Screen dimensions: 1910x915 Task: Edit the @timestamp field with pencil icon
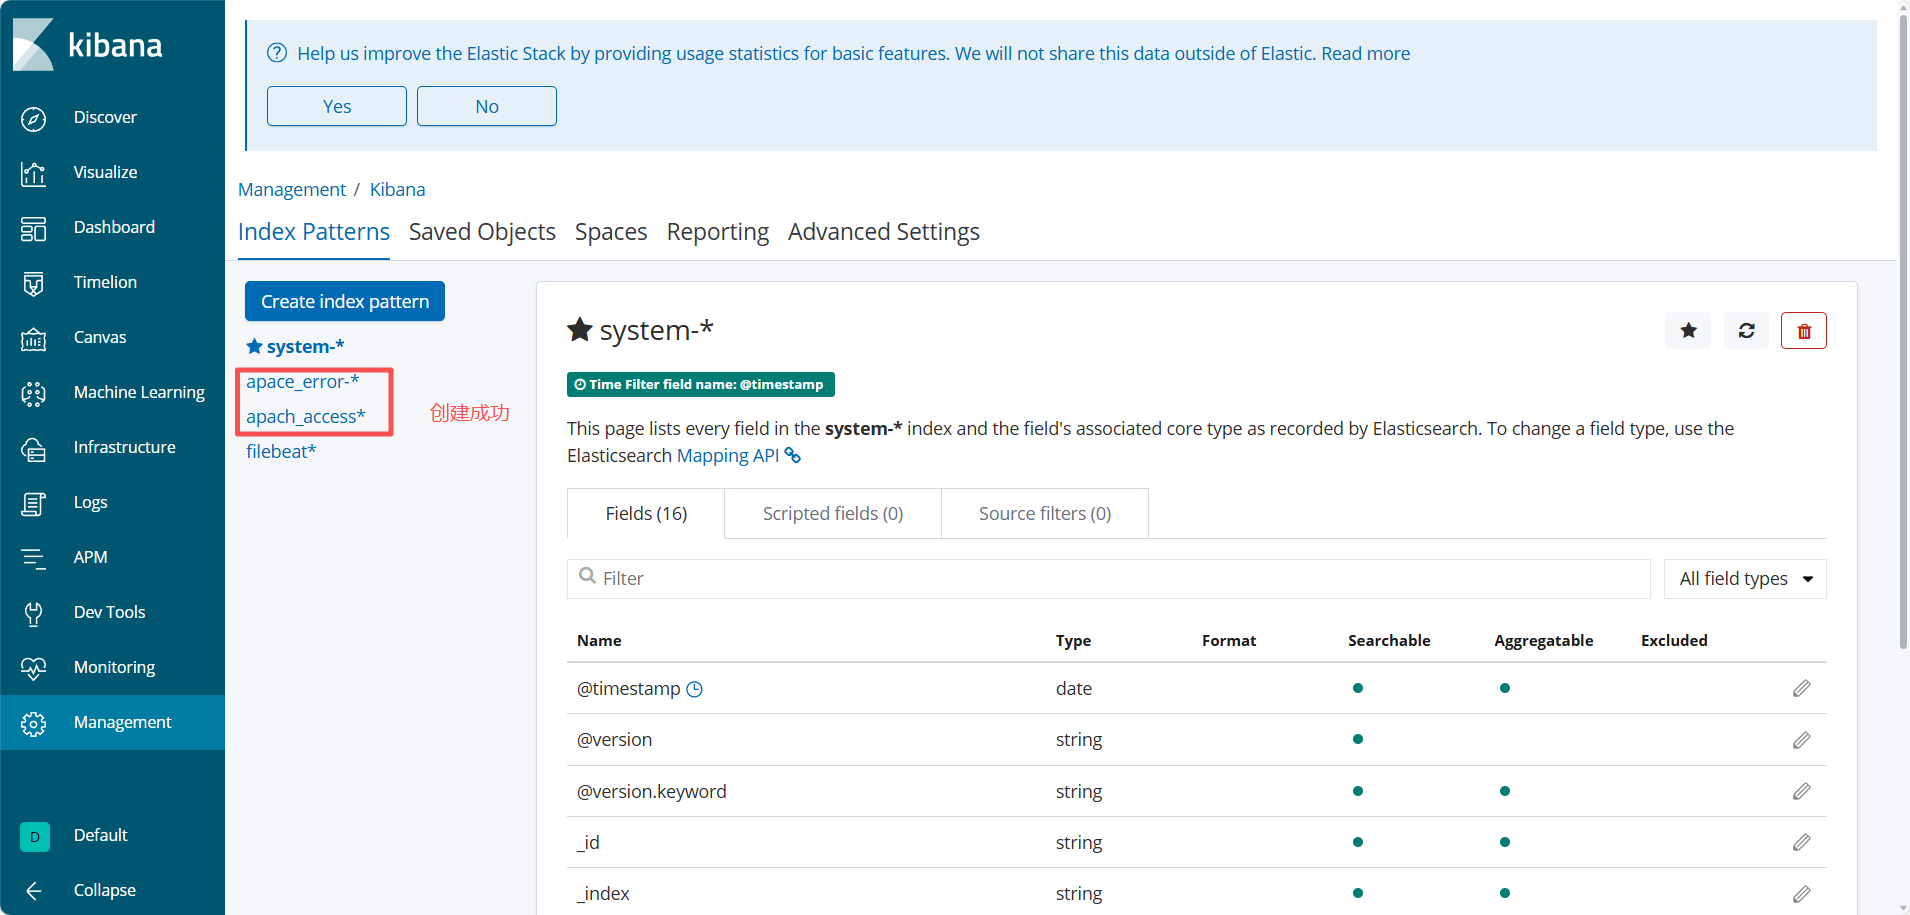1801,689
